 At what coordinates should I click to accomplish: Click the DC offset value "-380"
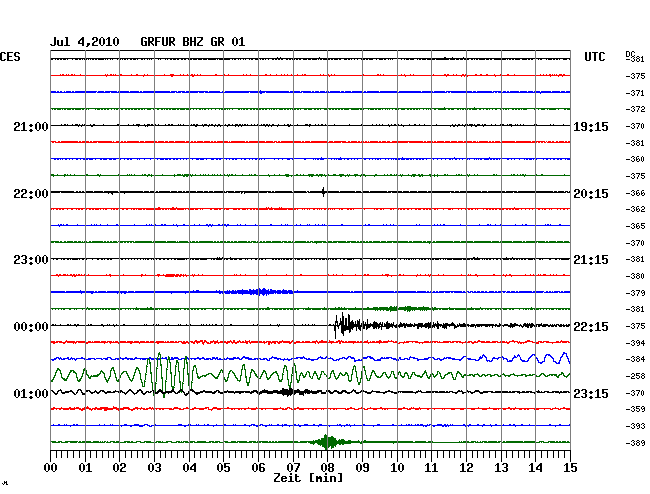(x=635, y=276)
